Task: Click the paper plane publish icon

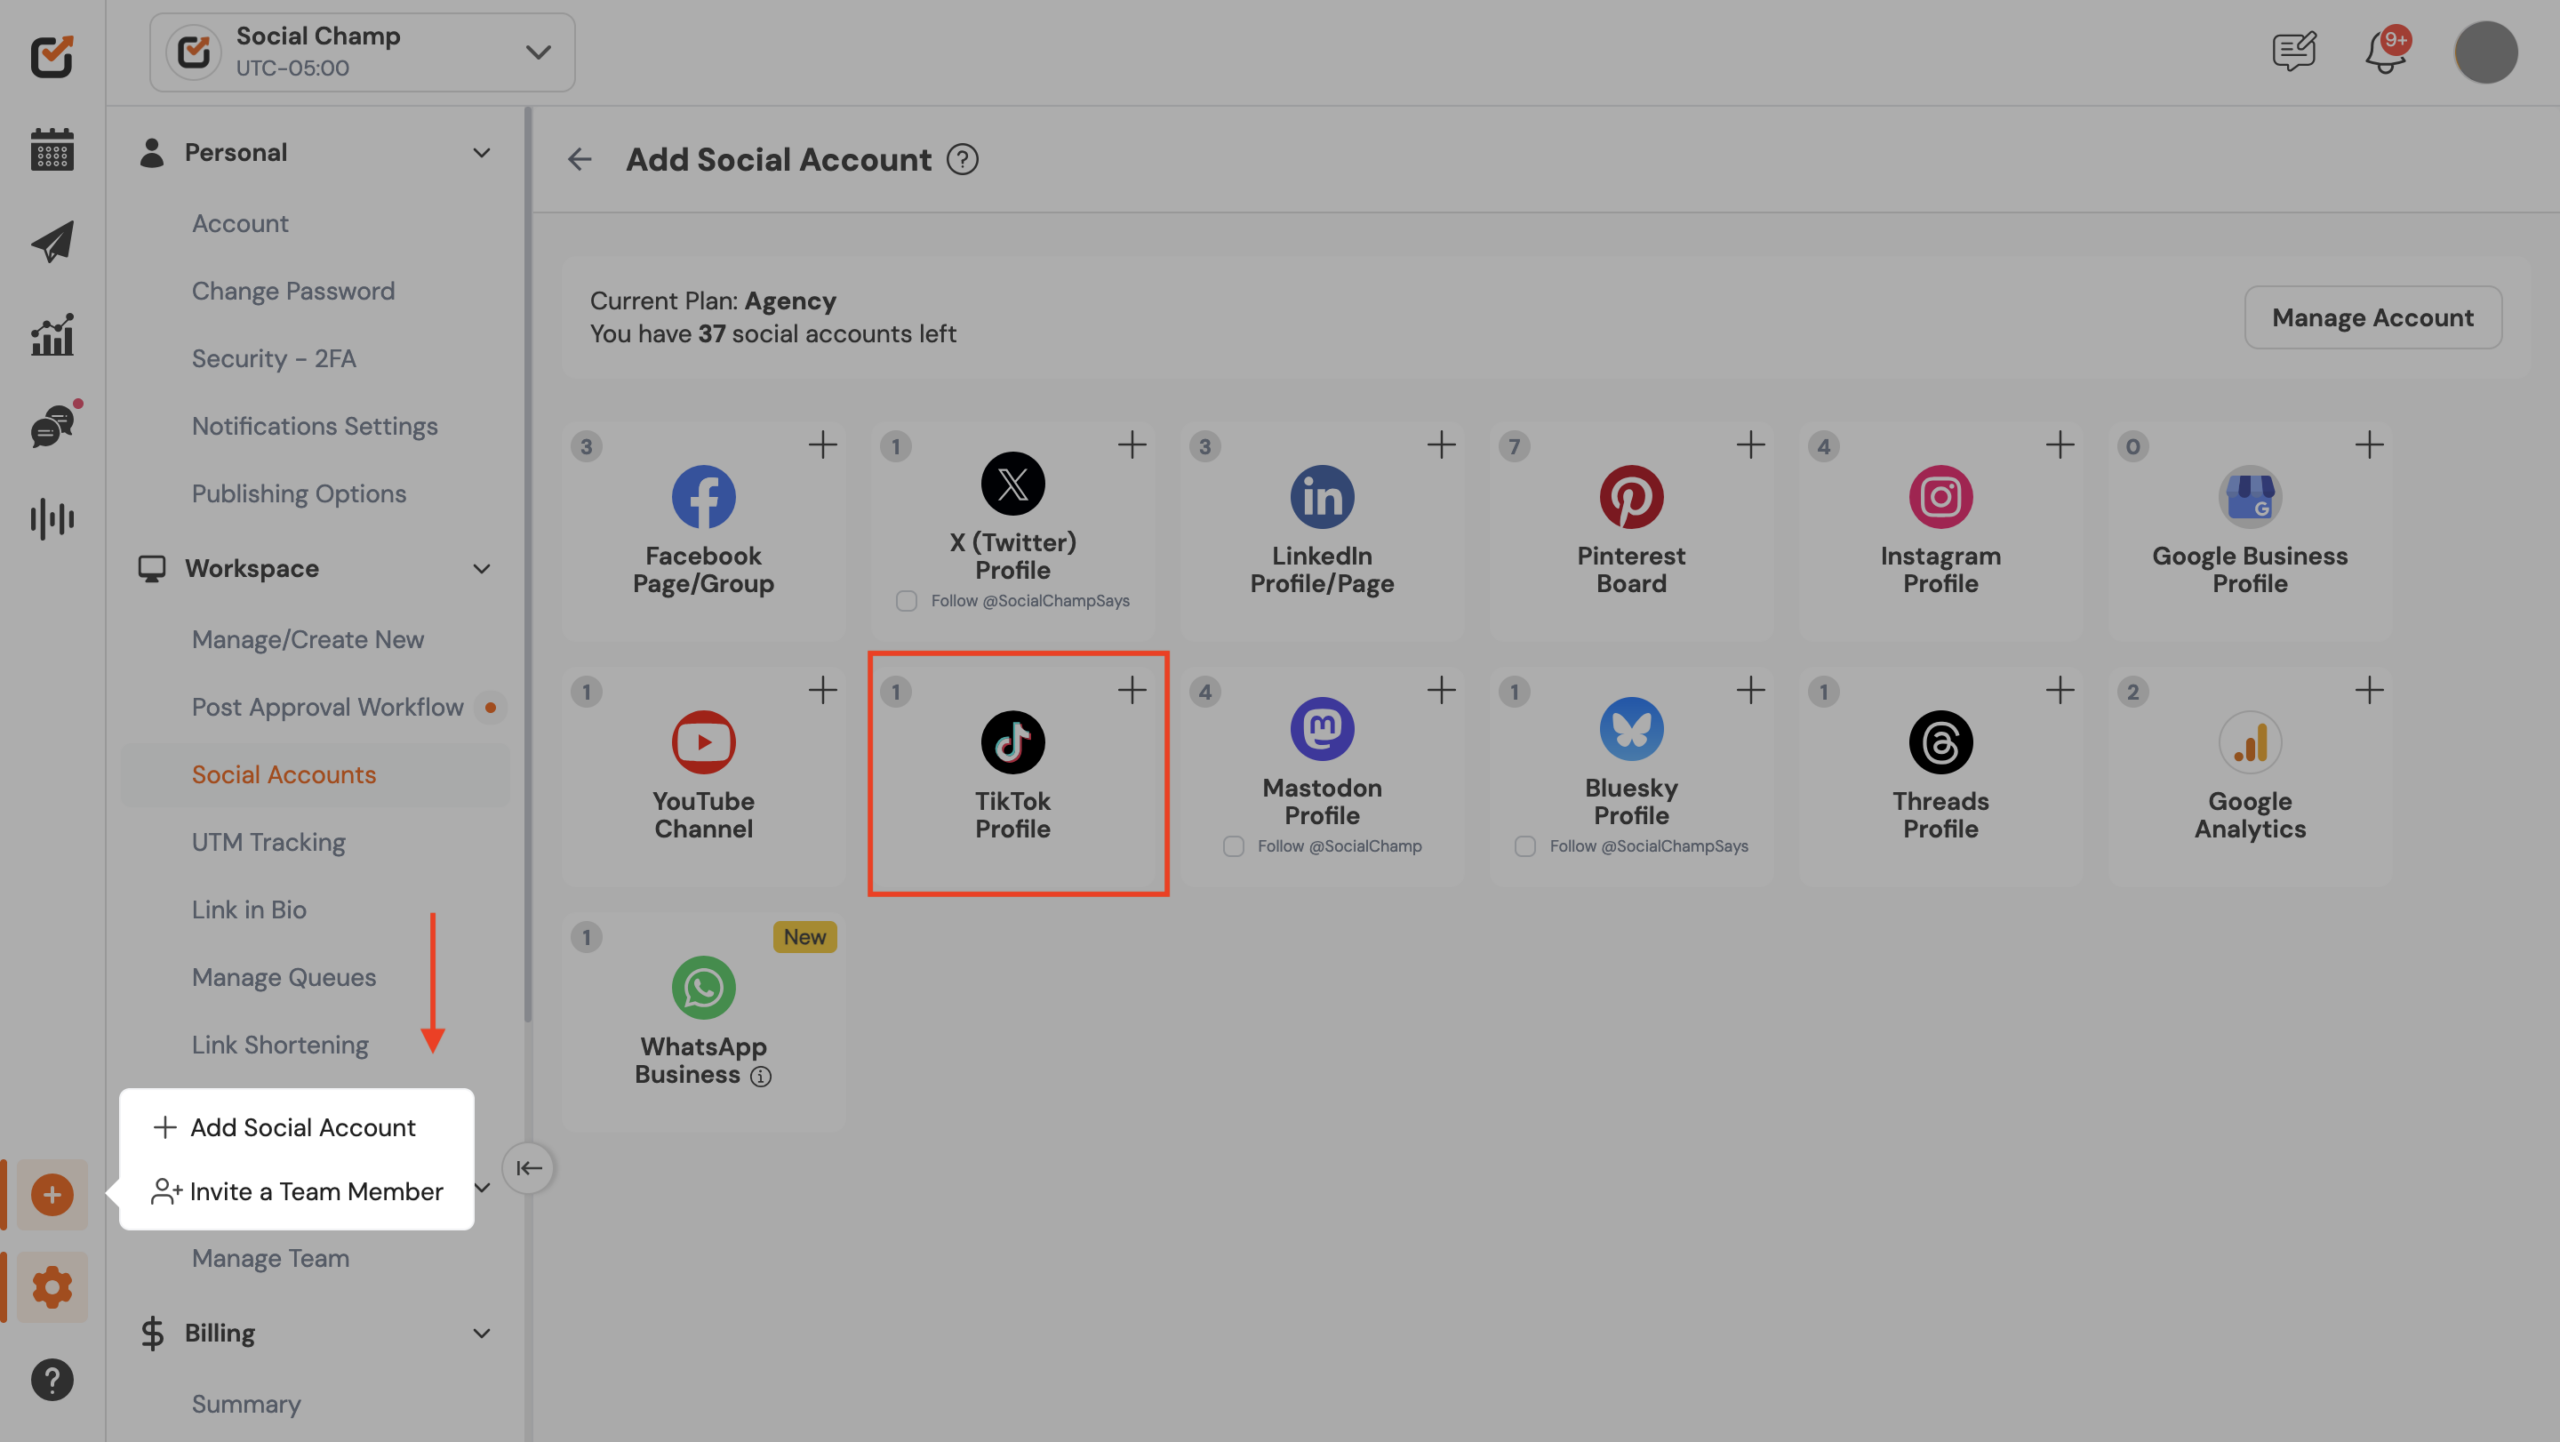Action: pos(52,242)
